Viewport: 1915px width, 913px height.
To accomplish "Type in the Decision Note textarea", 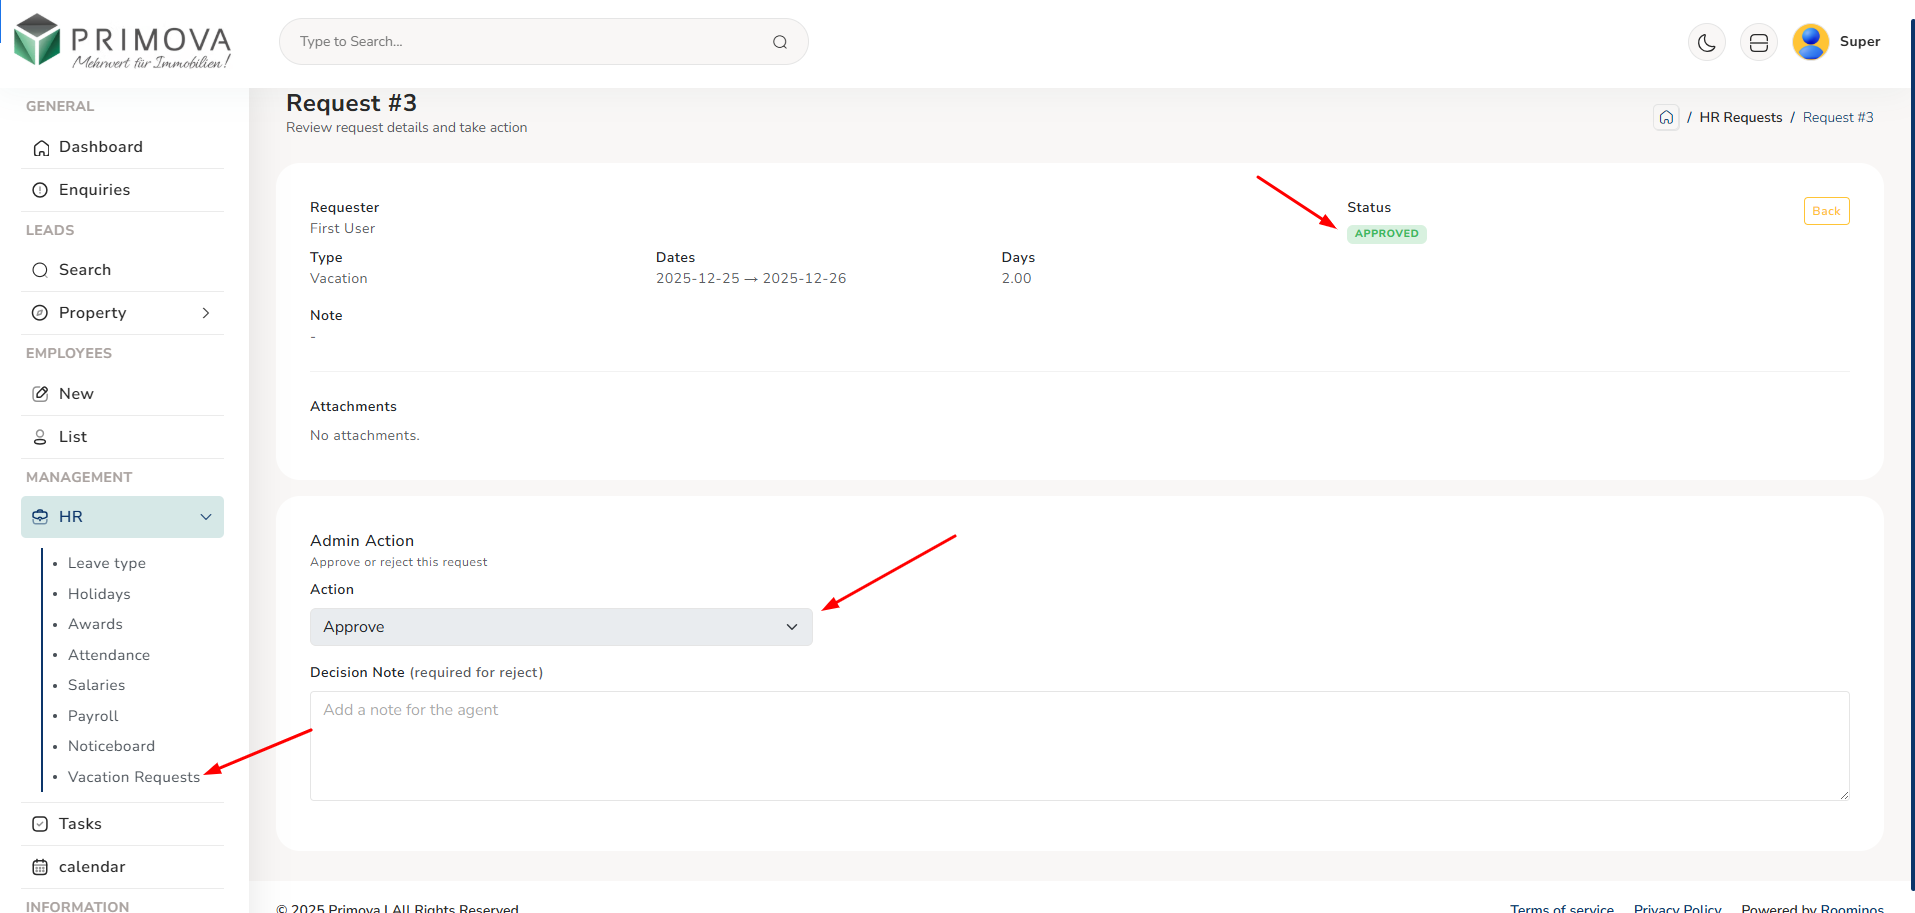I will click(1079, 745).
